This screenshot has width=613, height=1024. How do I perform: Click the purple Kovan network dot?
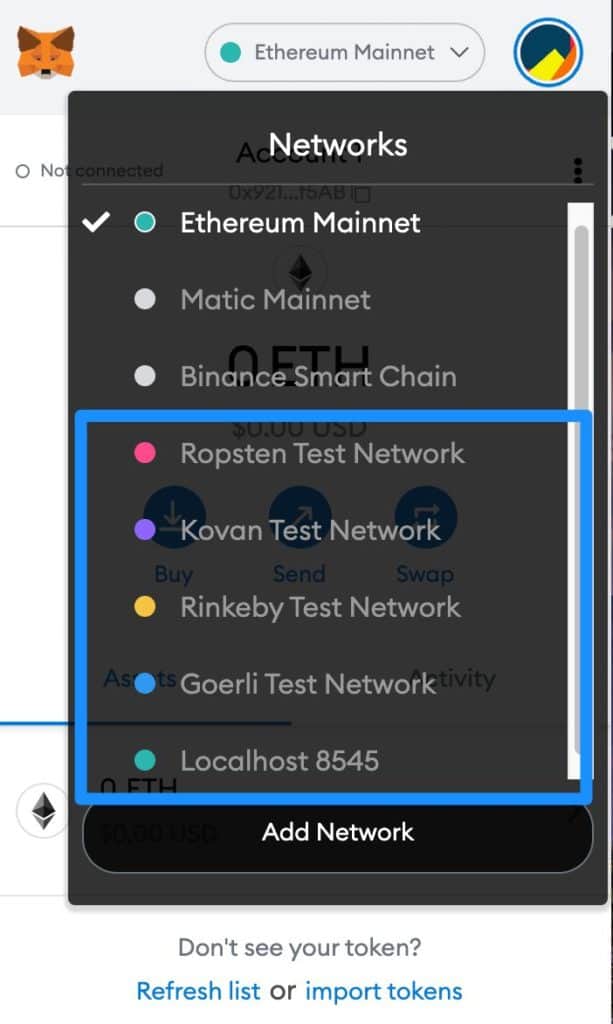click(145, 530)
